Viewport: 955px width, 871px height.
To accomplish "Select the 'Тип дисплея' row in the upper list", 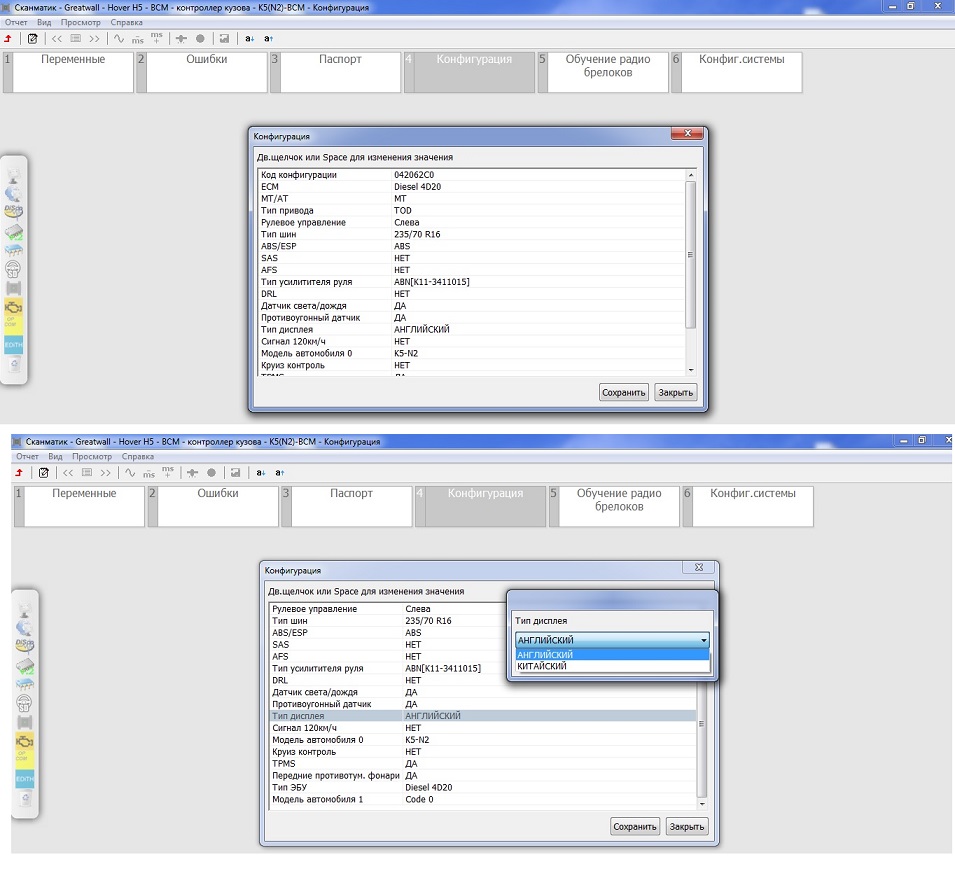I will (x=472, y=330).
